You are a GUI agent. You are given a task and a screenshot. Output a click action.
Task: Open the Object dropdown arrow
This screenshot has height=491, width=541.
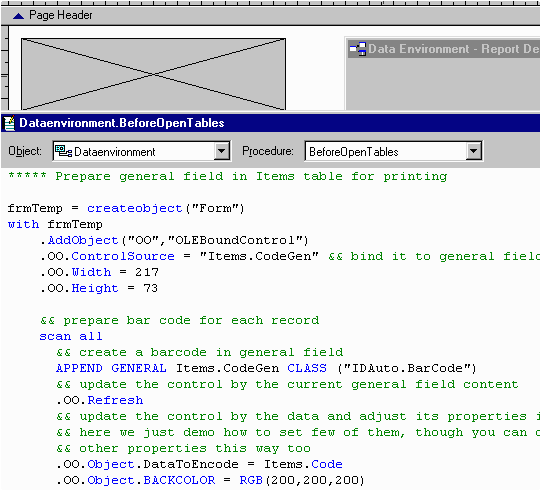[221, 151]
